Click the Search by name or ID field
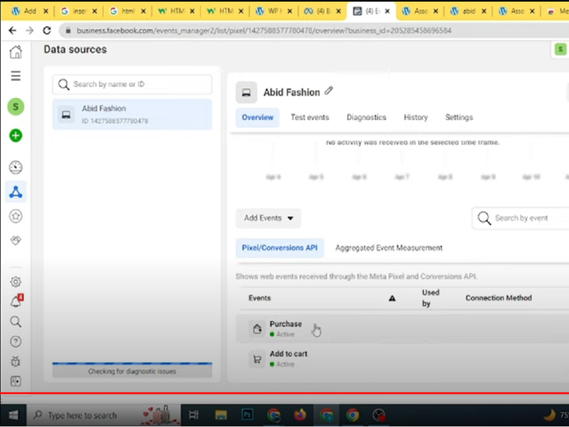The height and width of the screenshot is (427, 569). [132, 84]
